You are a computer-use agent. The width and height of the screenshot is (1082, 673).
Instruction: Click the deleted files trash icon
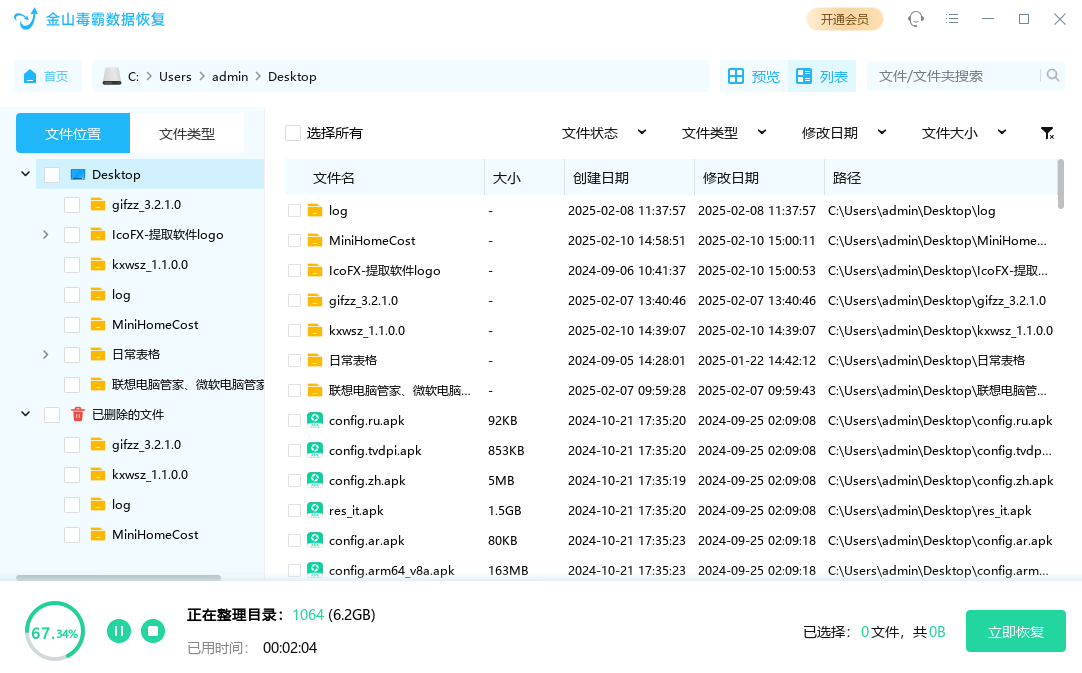(x=78, y=414)
